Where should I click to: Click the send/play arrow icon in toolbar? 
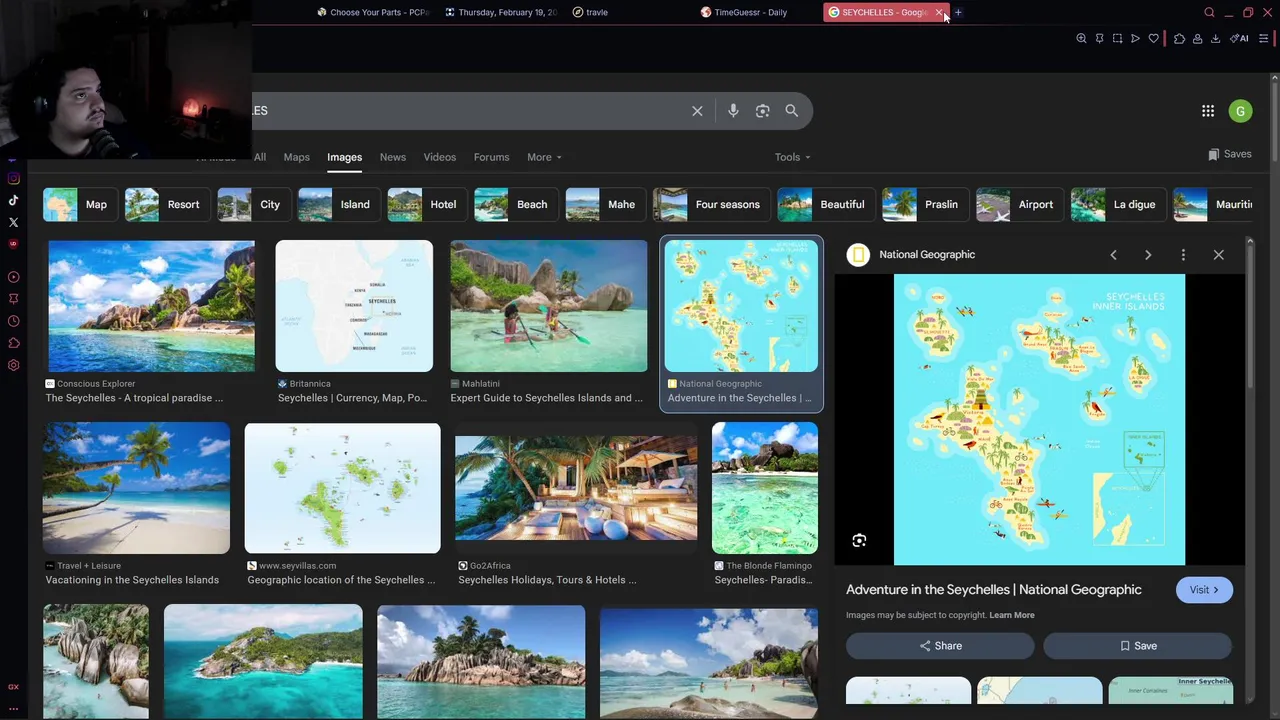tap(1135, 38)
